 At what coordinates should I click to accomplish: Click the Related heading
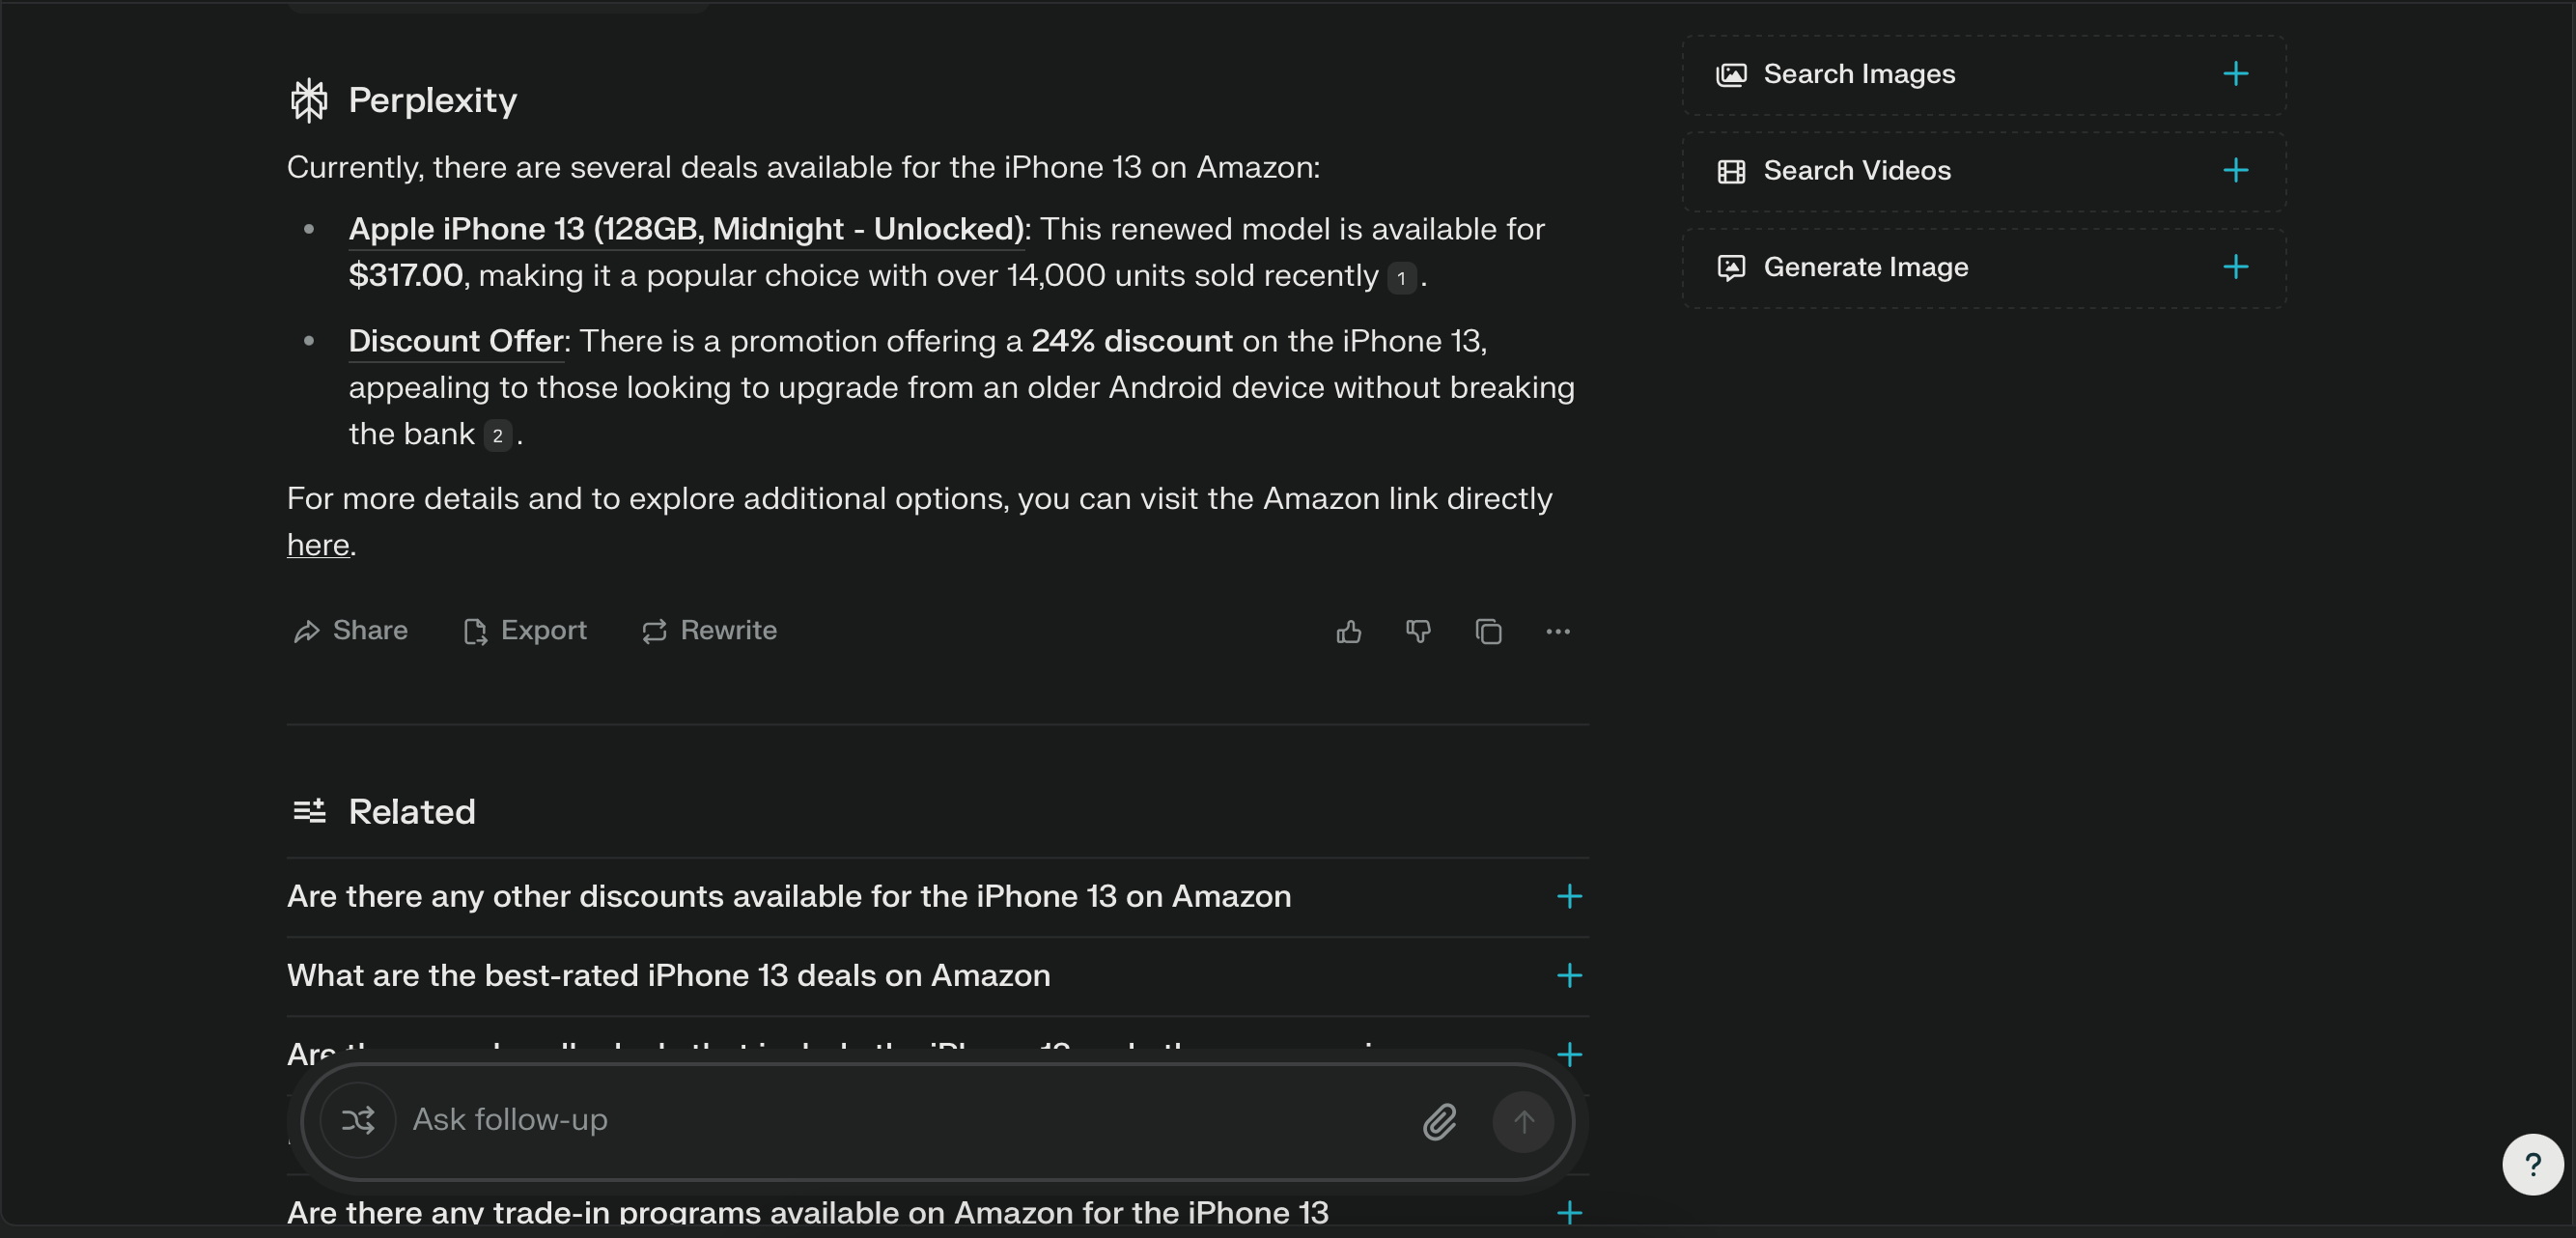pos(412,812)
